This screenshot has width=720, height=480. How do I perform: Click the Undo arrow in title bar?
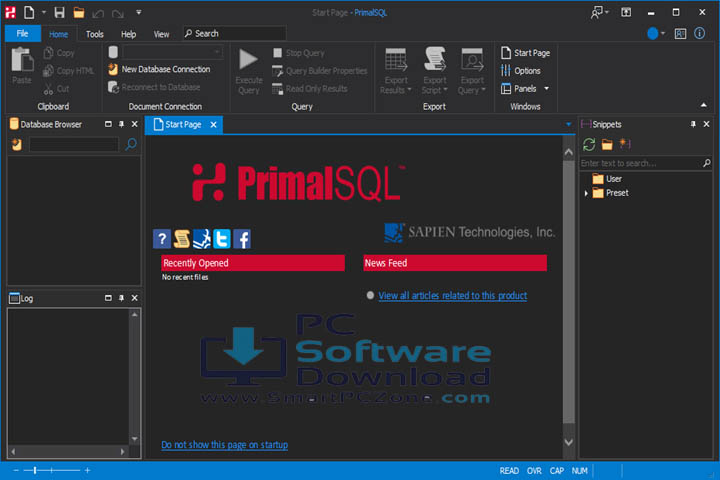(x=98, y=14)
